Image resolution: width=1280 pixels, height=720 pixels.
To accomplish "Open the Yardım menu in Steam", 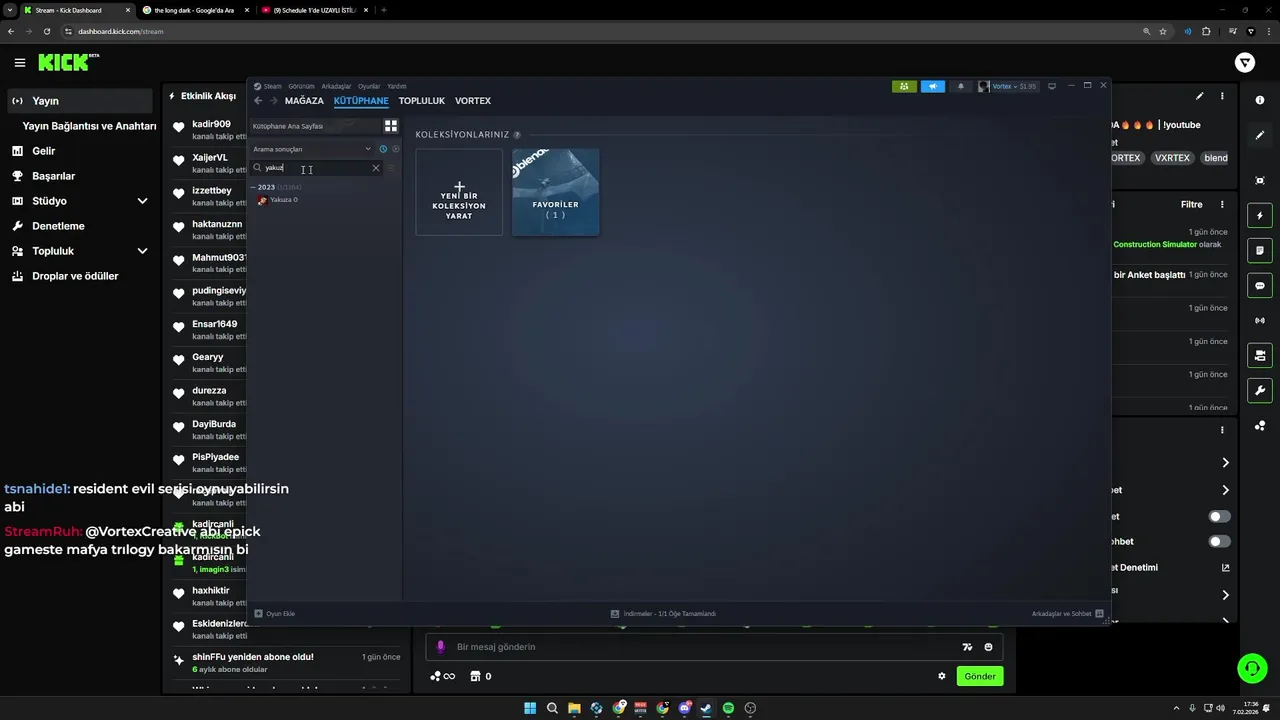I will pyautogui.click(x=397, y=86).
